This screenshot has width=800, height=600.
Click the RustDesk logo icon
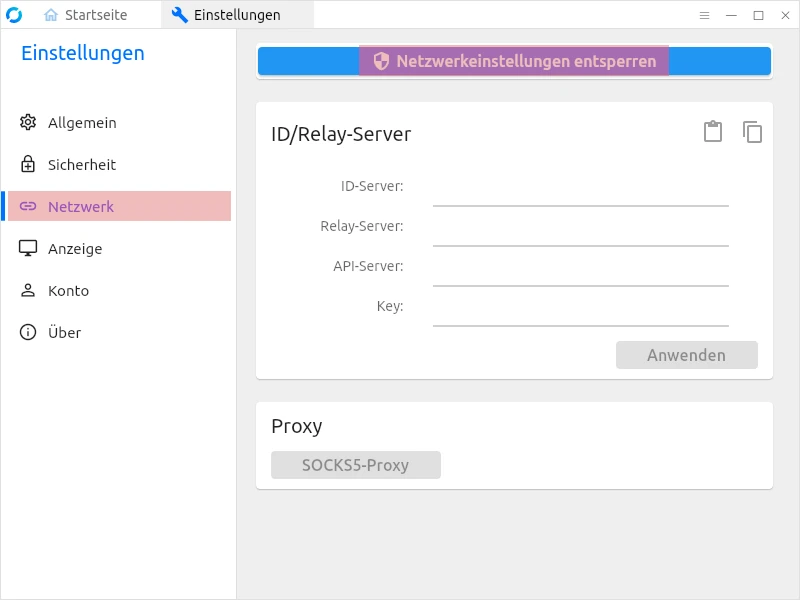tap(14, 14)
